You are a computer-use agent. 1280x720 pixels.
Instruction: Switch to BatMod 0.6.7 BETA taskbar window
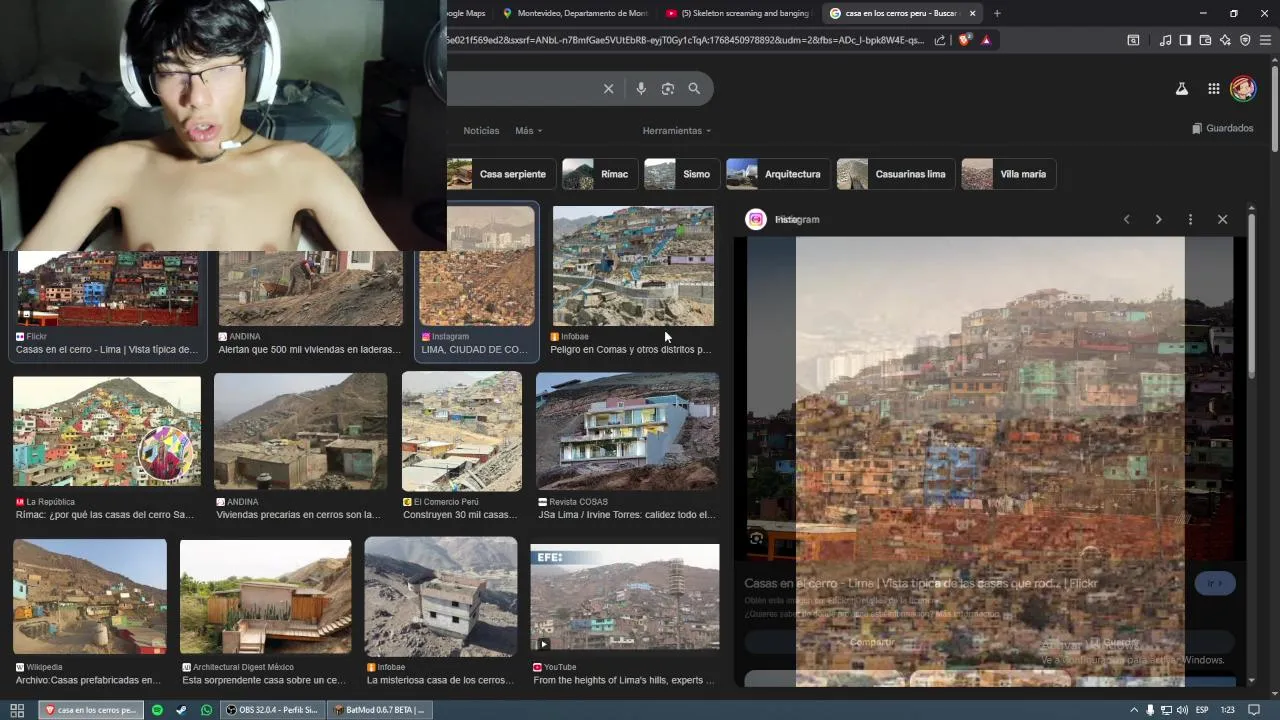pos(380,710)
